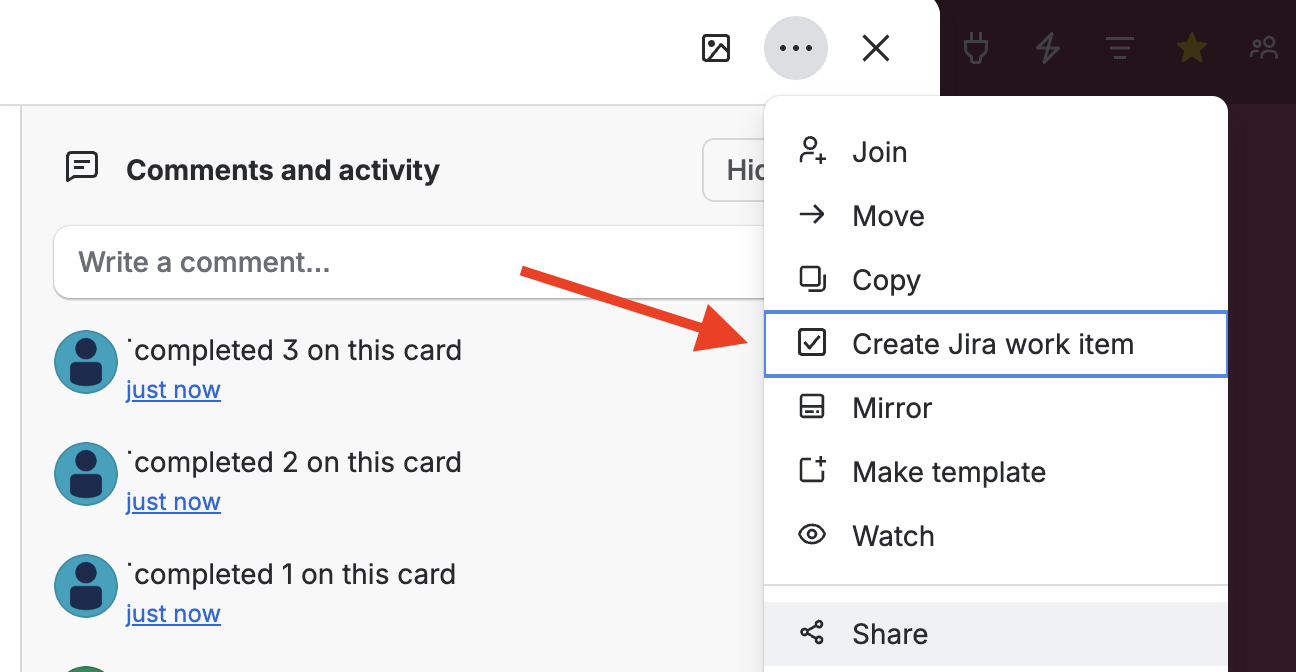Choose Copy in the card menu
The width and height of the screenshot is (1296, 672).
(996, 280)
